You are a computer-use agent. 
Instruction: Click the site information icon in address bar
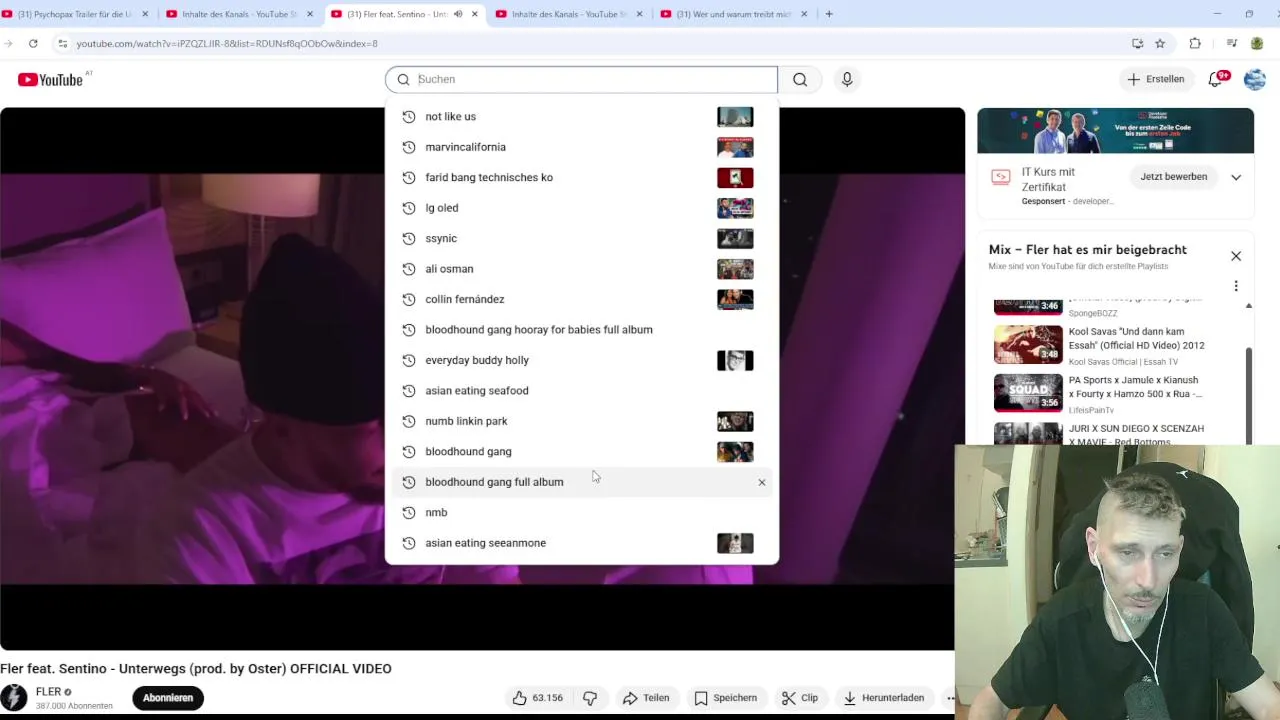62,43
